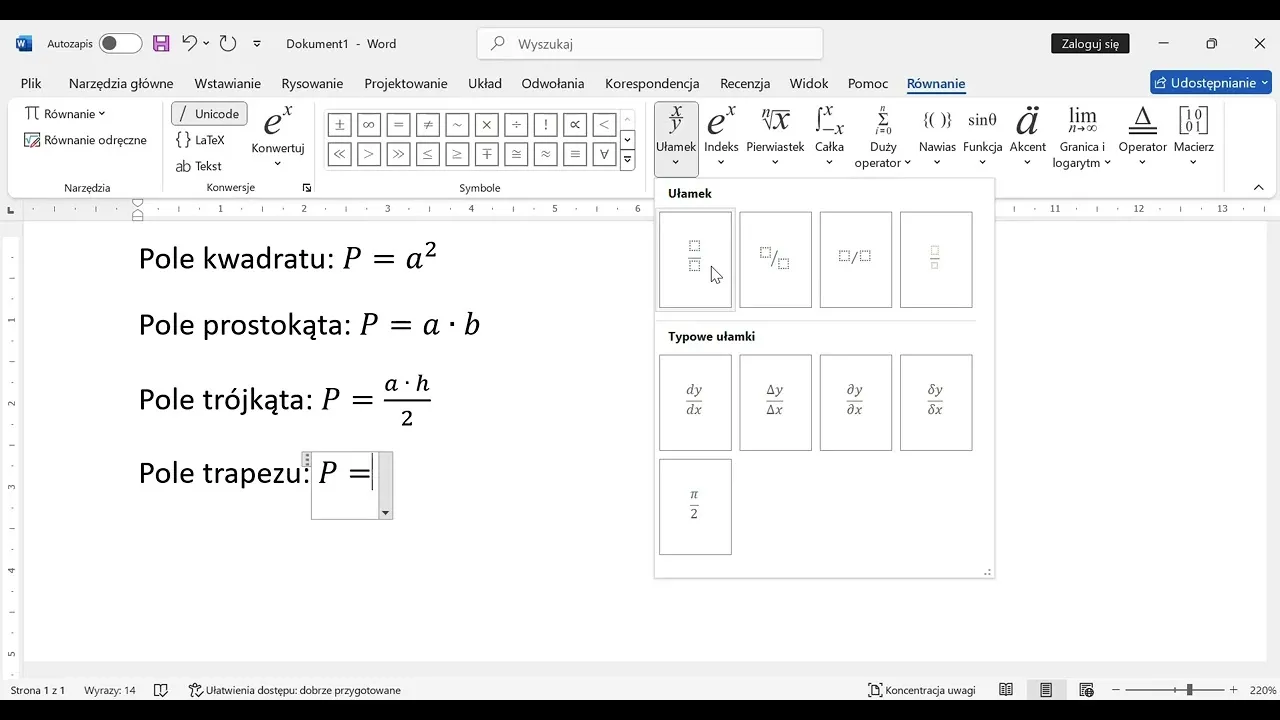
Task: Open the Recenzja tab
Action: pyautogui.click(x=745, y=84)
